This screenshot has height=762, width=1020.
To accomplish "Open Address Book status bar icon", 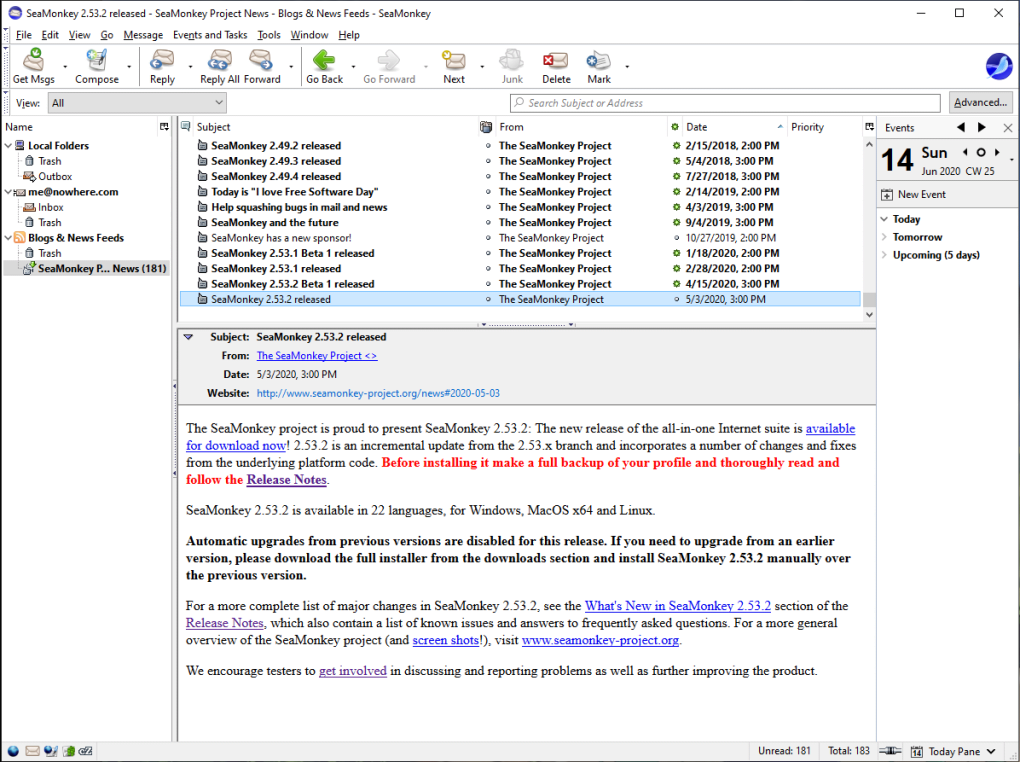I will (x=68, y=751).
